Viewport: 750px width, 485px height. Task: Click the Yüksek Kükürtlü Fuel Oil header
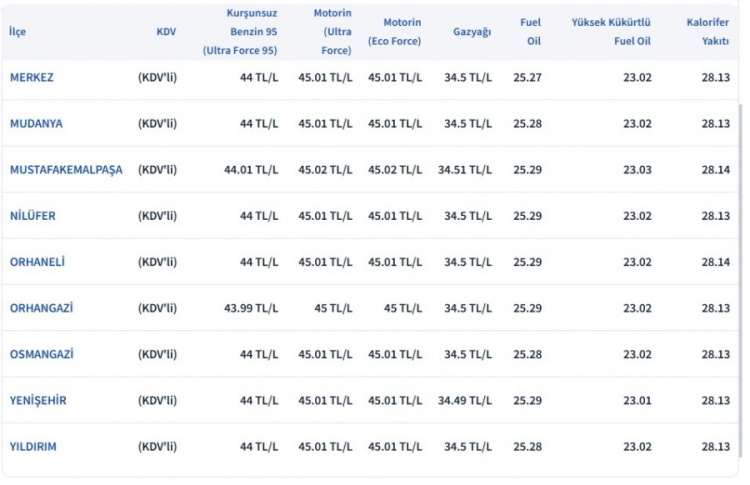tap(611, 31)
